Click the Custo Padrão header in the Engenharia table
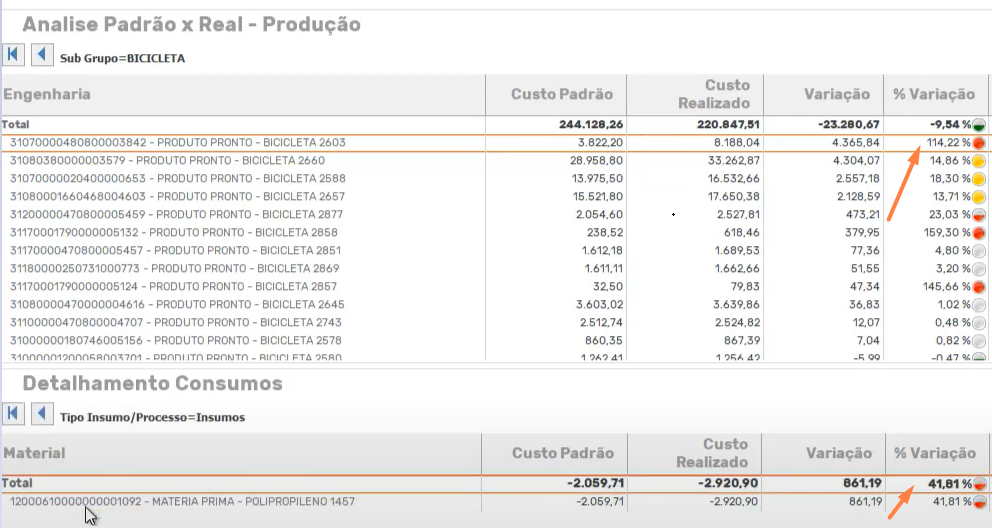Screen dimensions: 992x528 coord(561,94)
